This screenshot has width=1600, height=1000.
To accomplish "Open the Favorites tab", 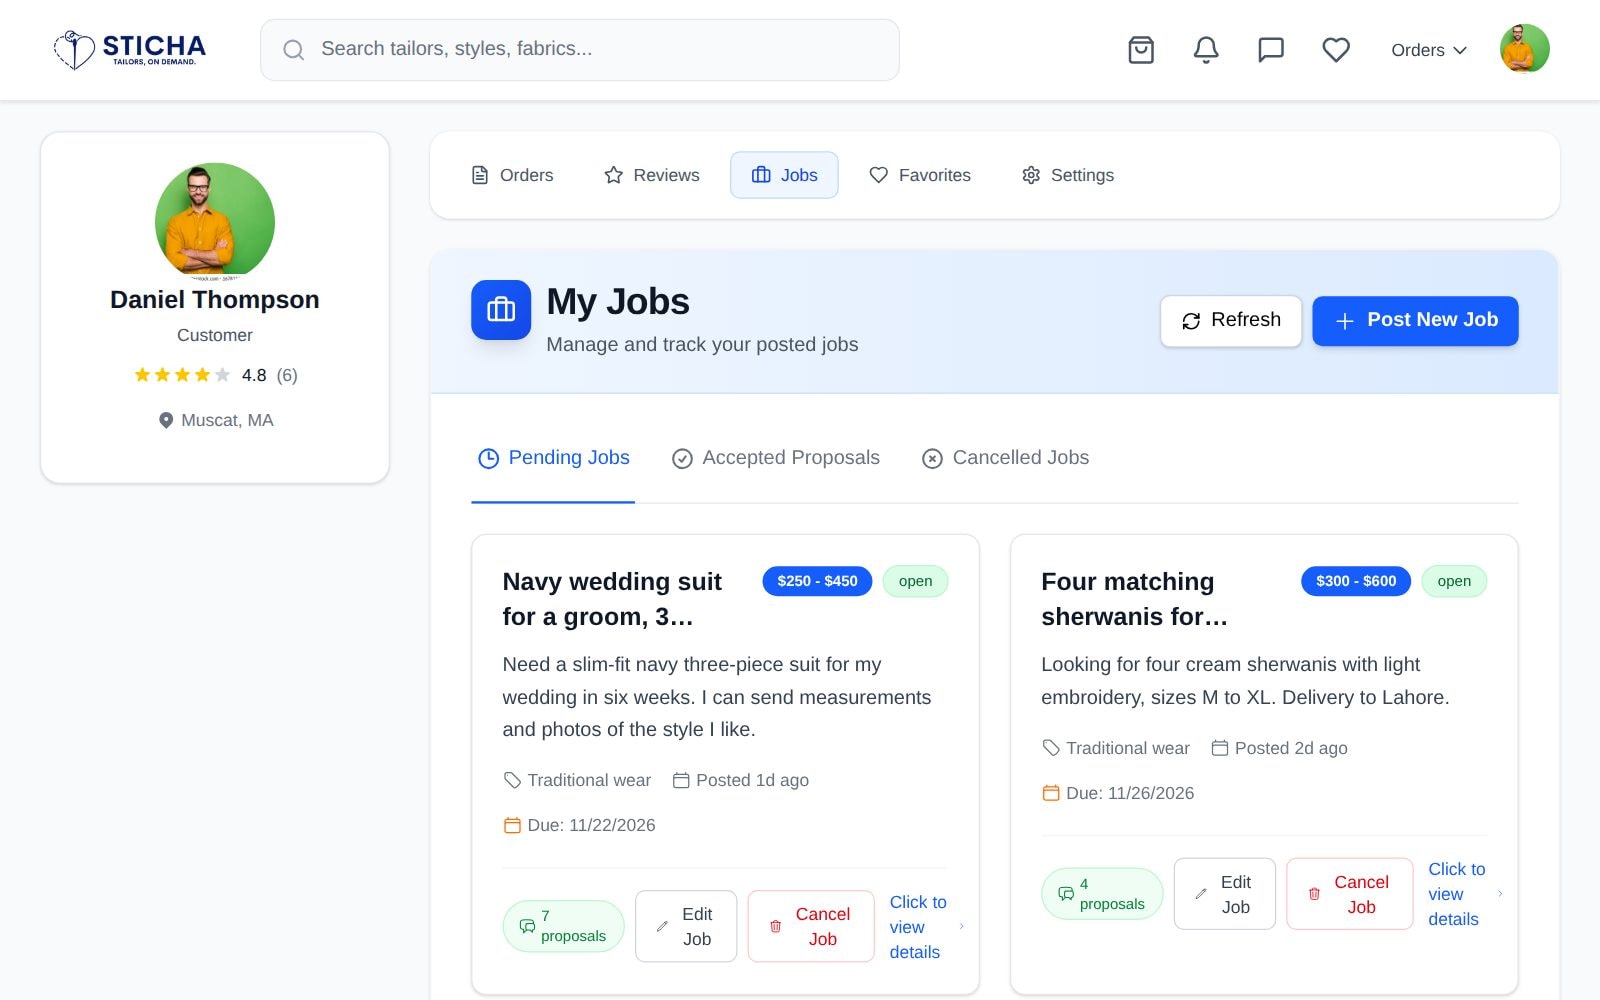I will click(920, 175).
